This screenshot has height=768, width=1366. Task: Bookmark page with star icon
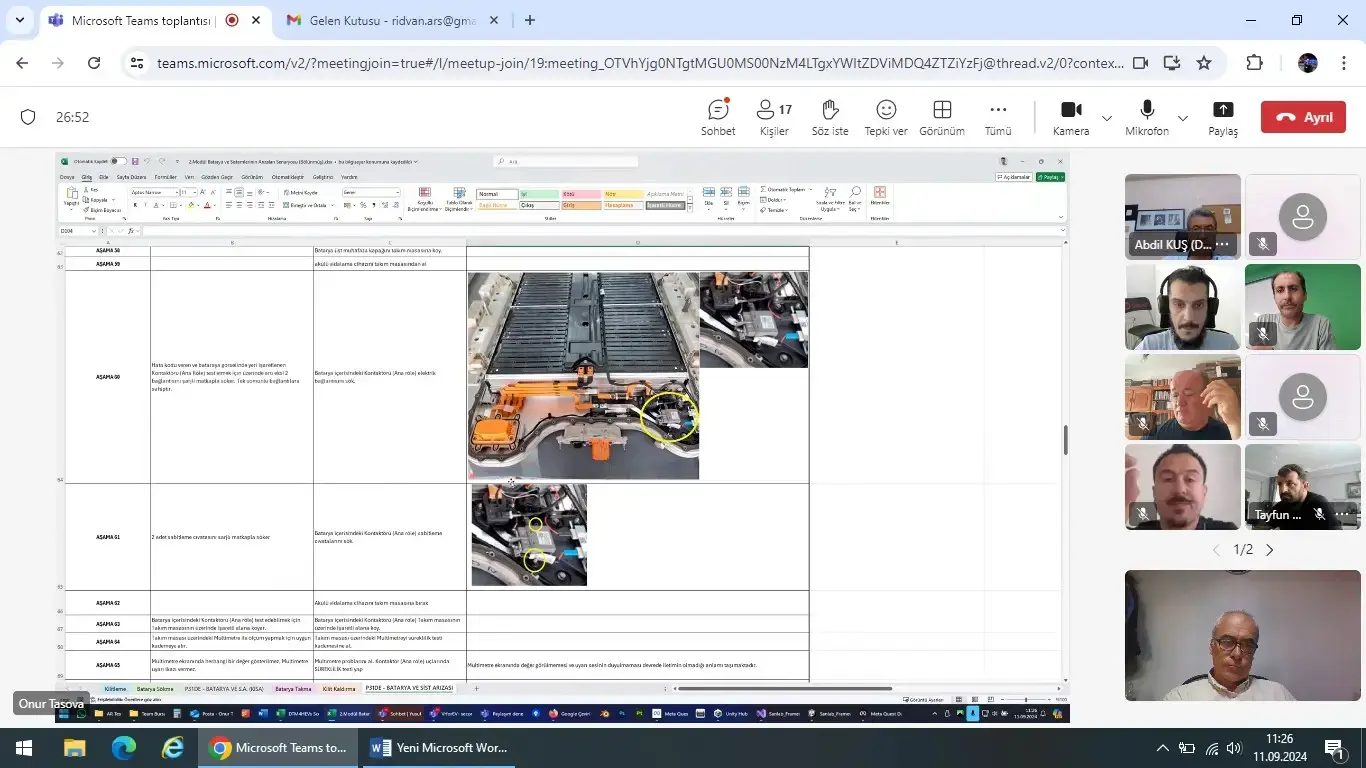click(1204, 63)
